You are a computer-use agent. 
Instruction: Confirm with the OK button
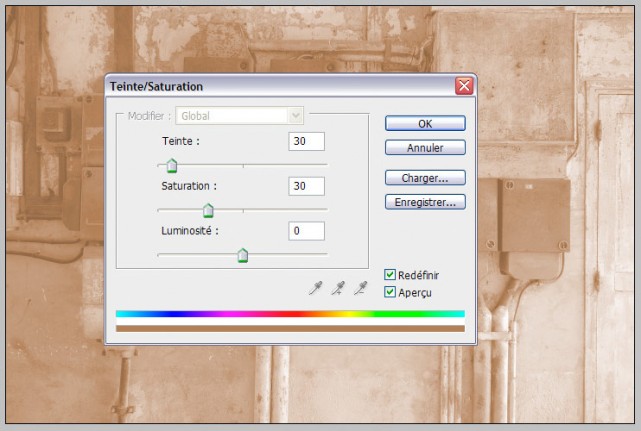(425, 123)
